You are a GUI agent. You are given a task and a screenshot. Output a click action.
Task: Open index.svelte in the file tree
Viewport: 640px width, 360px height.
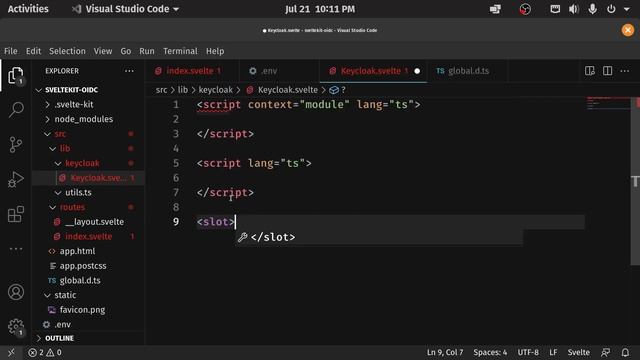[88, 237]
